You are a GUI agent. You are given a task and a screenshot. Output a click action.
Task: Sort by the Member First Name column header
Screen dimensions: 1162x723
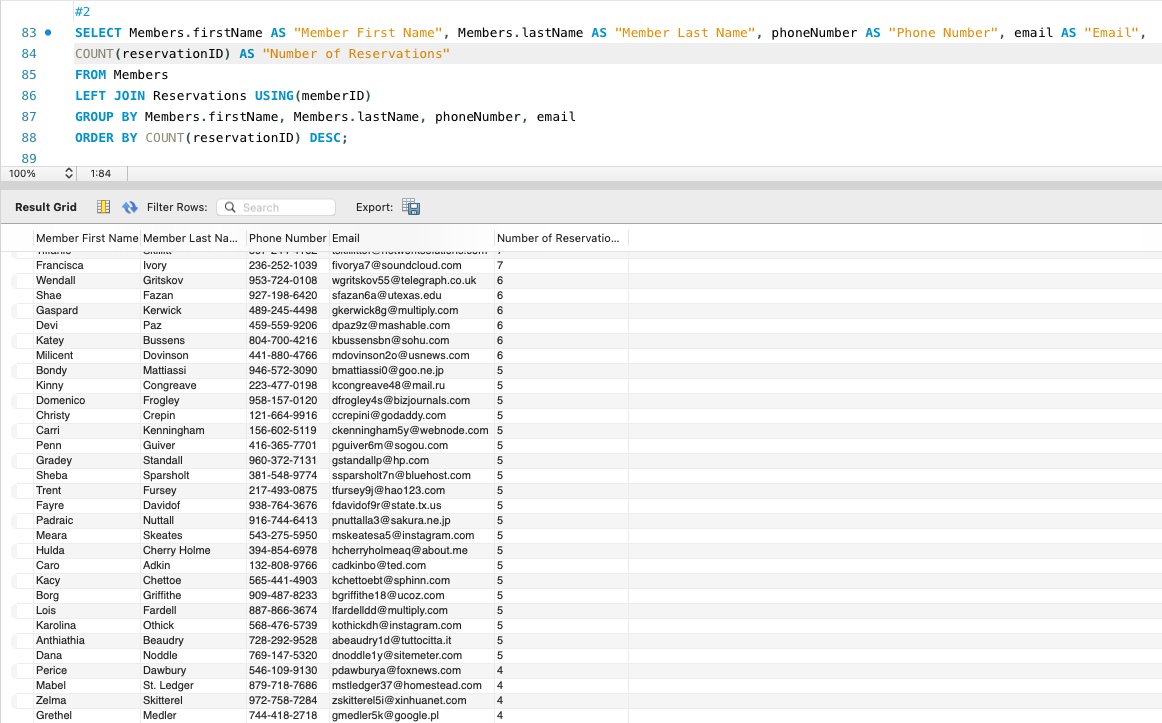[x=87, y=238]
